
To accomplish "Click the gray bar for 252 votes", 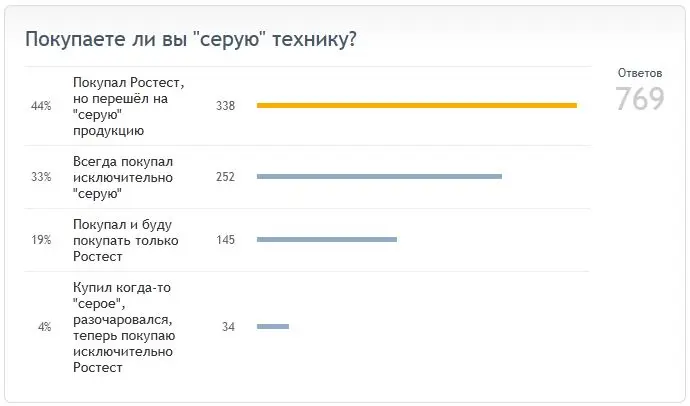I will coord(379,176).
